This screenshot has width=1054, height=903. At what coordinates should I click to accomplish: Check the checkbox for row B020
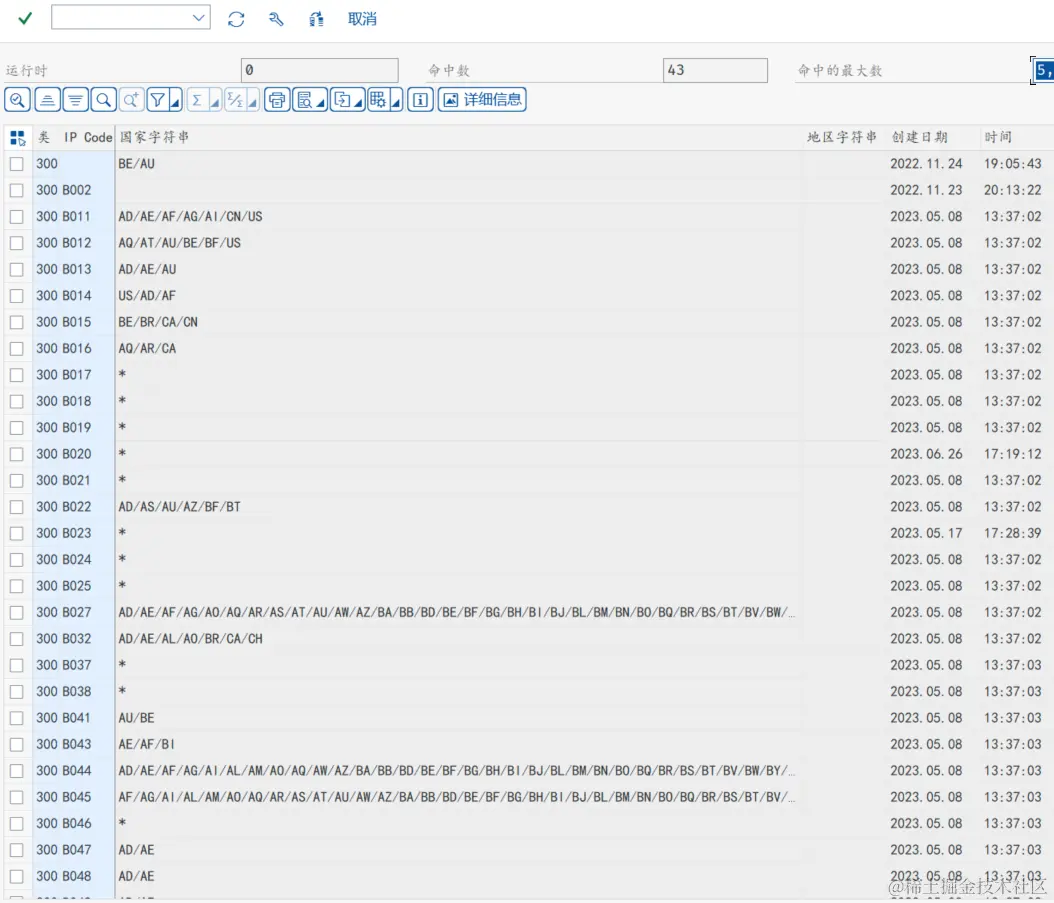coord(17,454)
